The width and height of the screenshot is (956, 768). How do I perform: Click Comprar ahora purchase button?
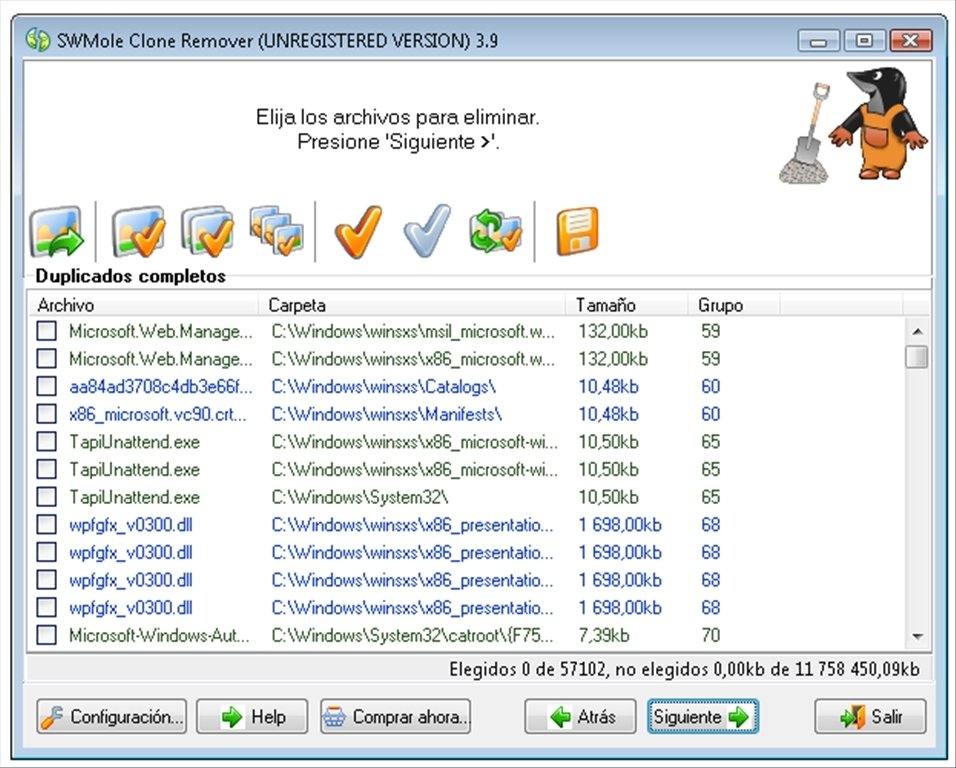(x=396, y=716)
